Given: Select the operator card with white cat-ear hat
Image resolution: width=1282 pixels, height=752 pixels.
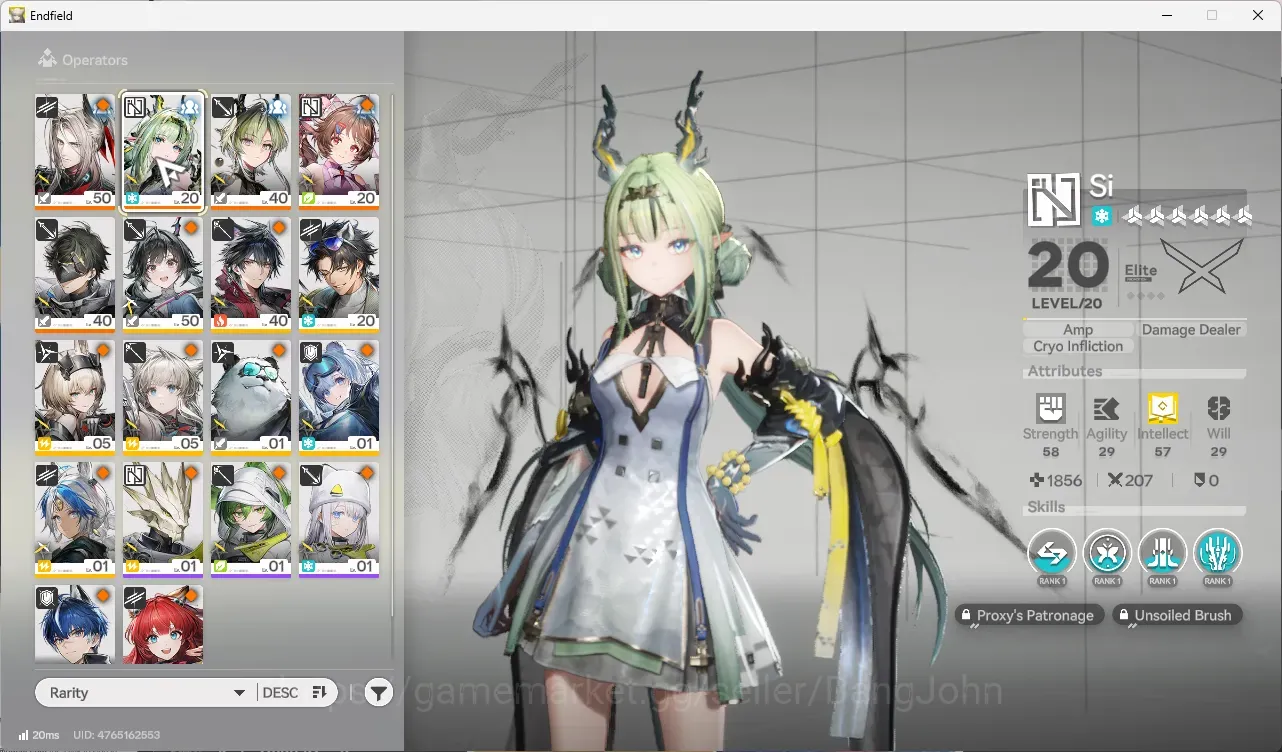Looking at the screenshot, I should (x=339, y=520).
